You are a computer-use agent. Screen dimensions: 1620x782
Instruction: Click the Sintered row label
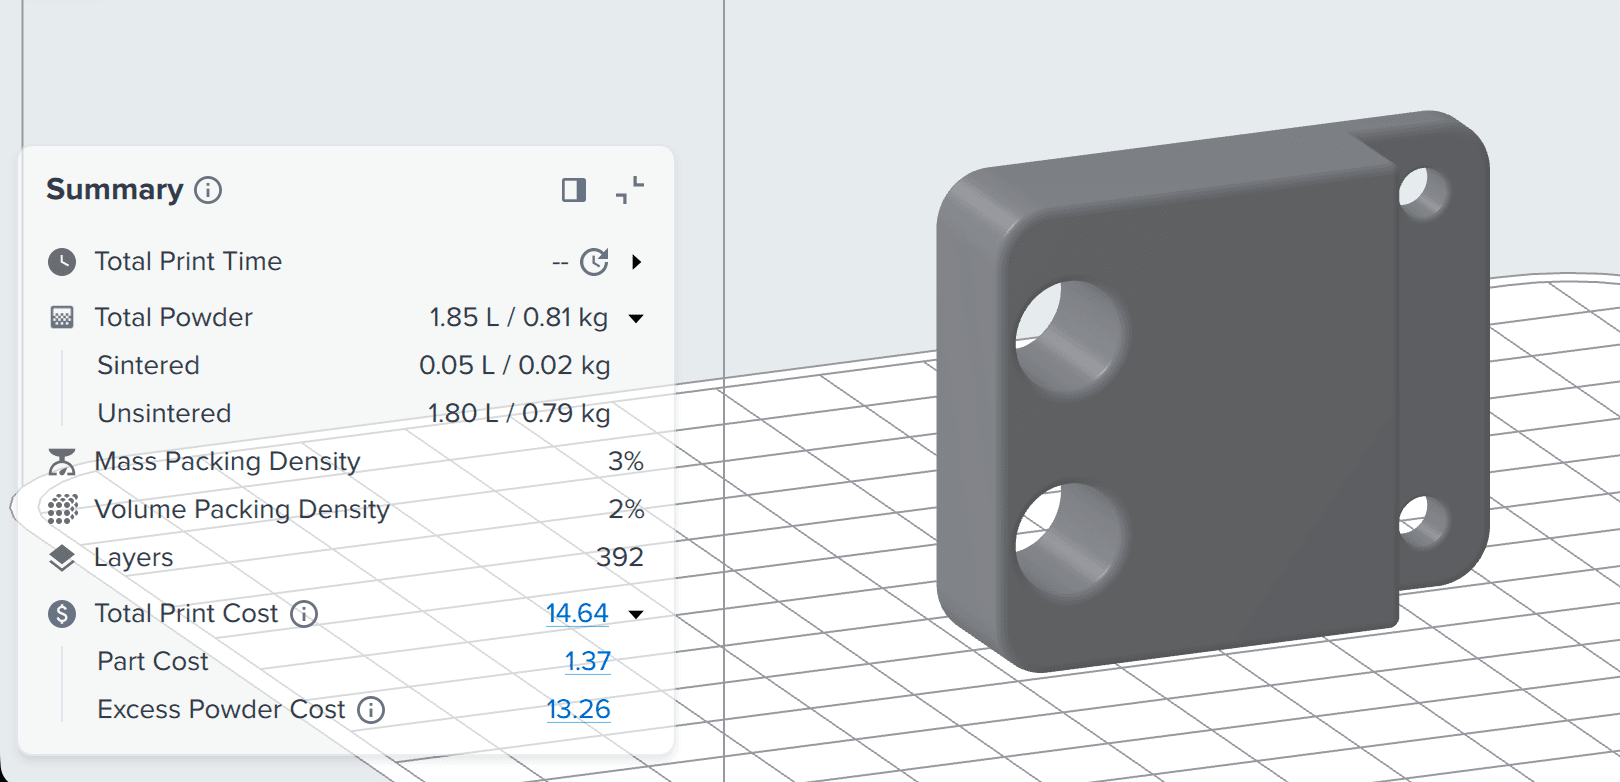148,365
